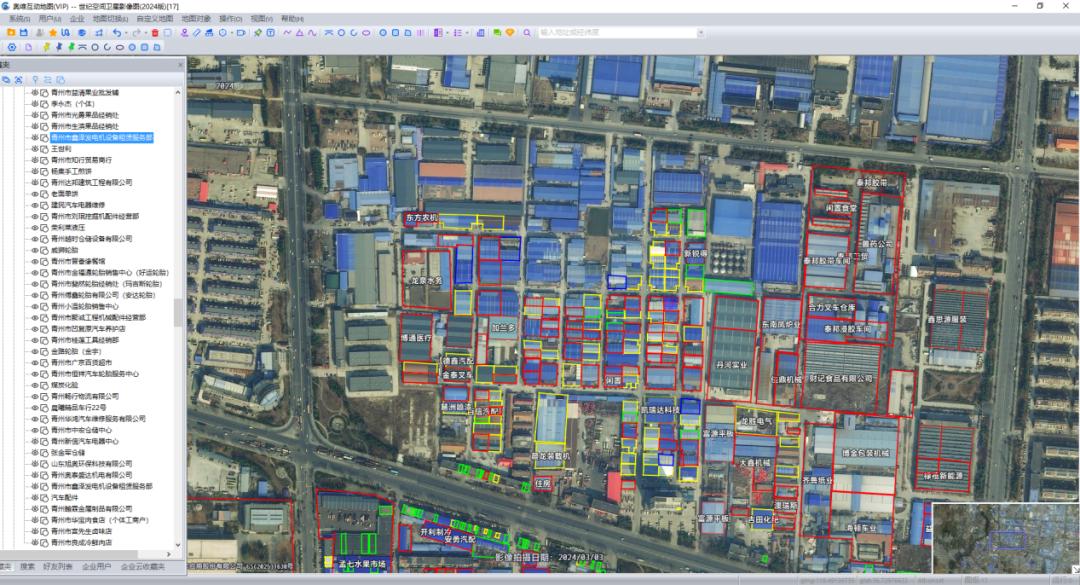Click the undo arrow in the toolbar
This screenshot has height=585, width=1080.
117,33
